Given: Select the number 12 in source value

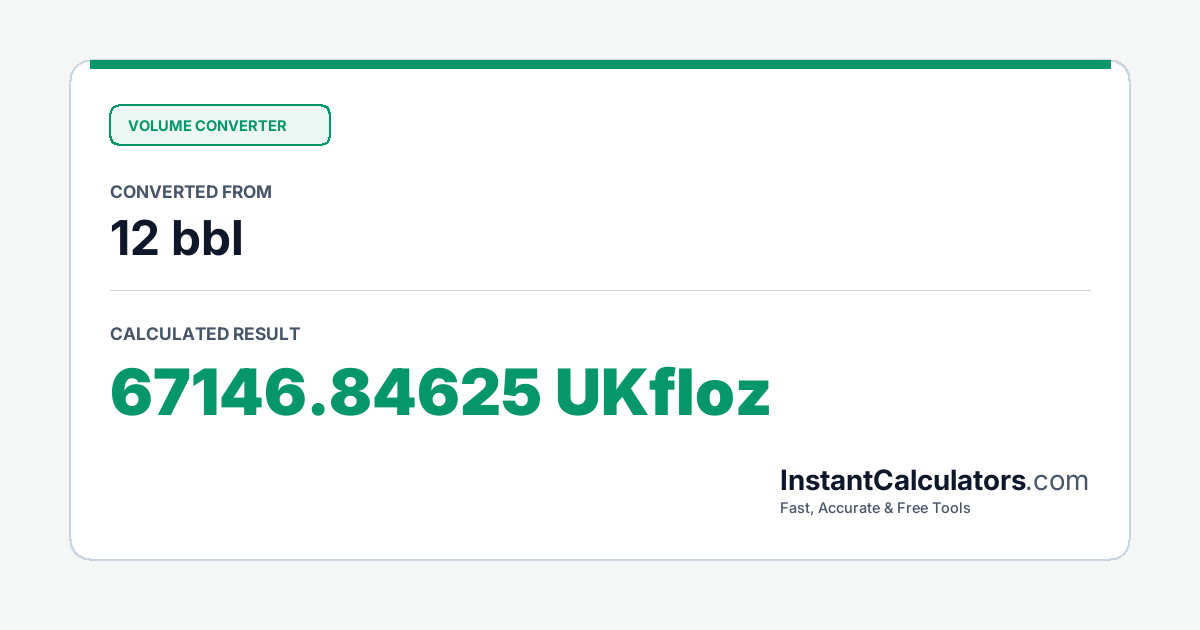Looking at the screenshot, I should pyautogui.click(x=134, y=238).
